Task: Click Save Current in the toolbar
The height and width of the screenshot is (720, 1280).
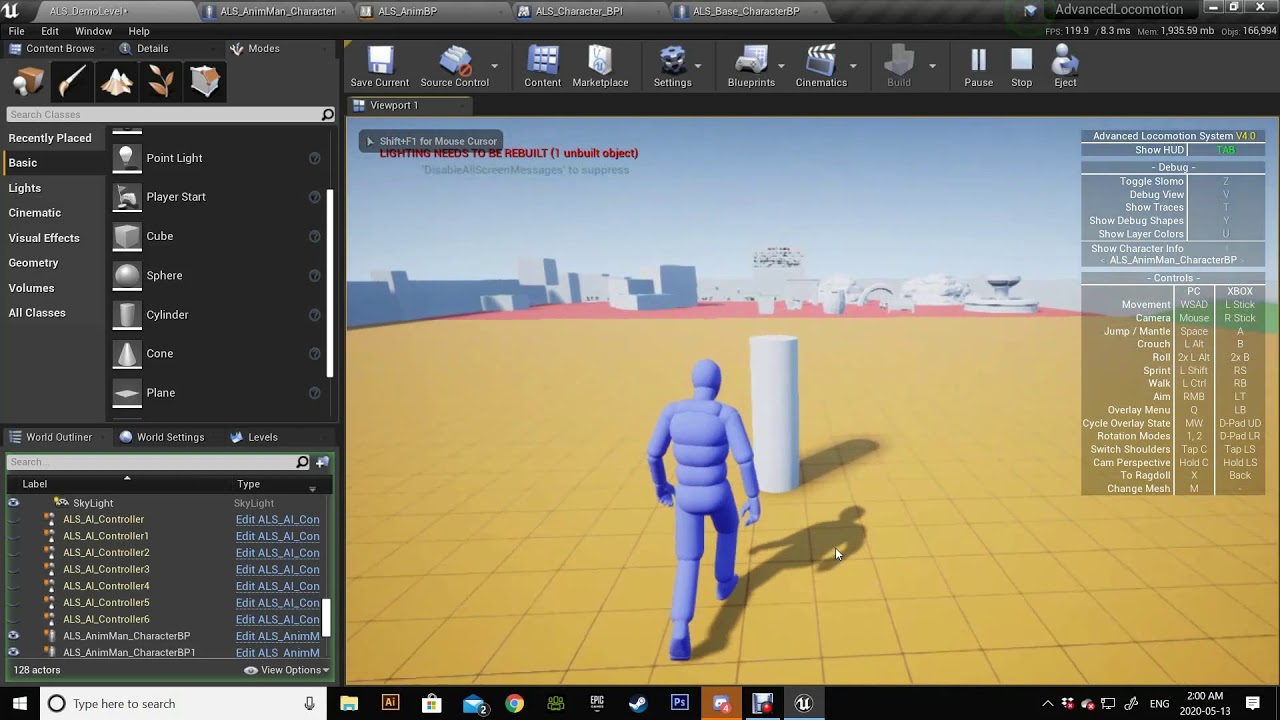Action: [x=379, y=68]
